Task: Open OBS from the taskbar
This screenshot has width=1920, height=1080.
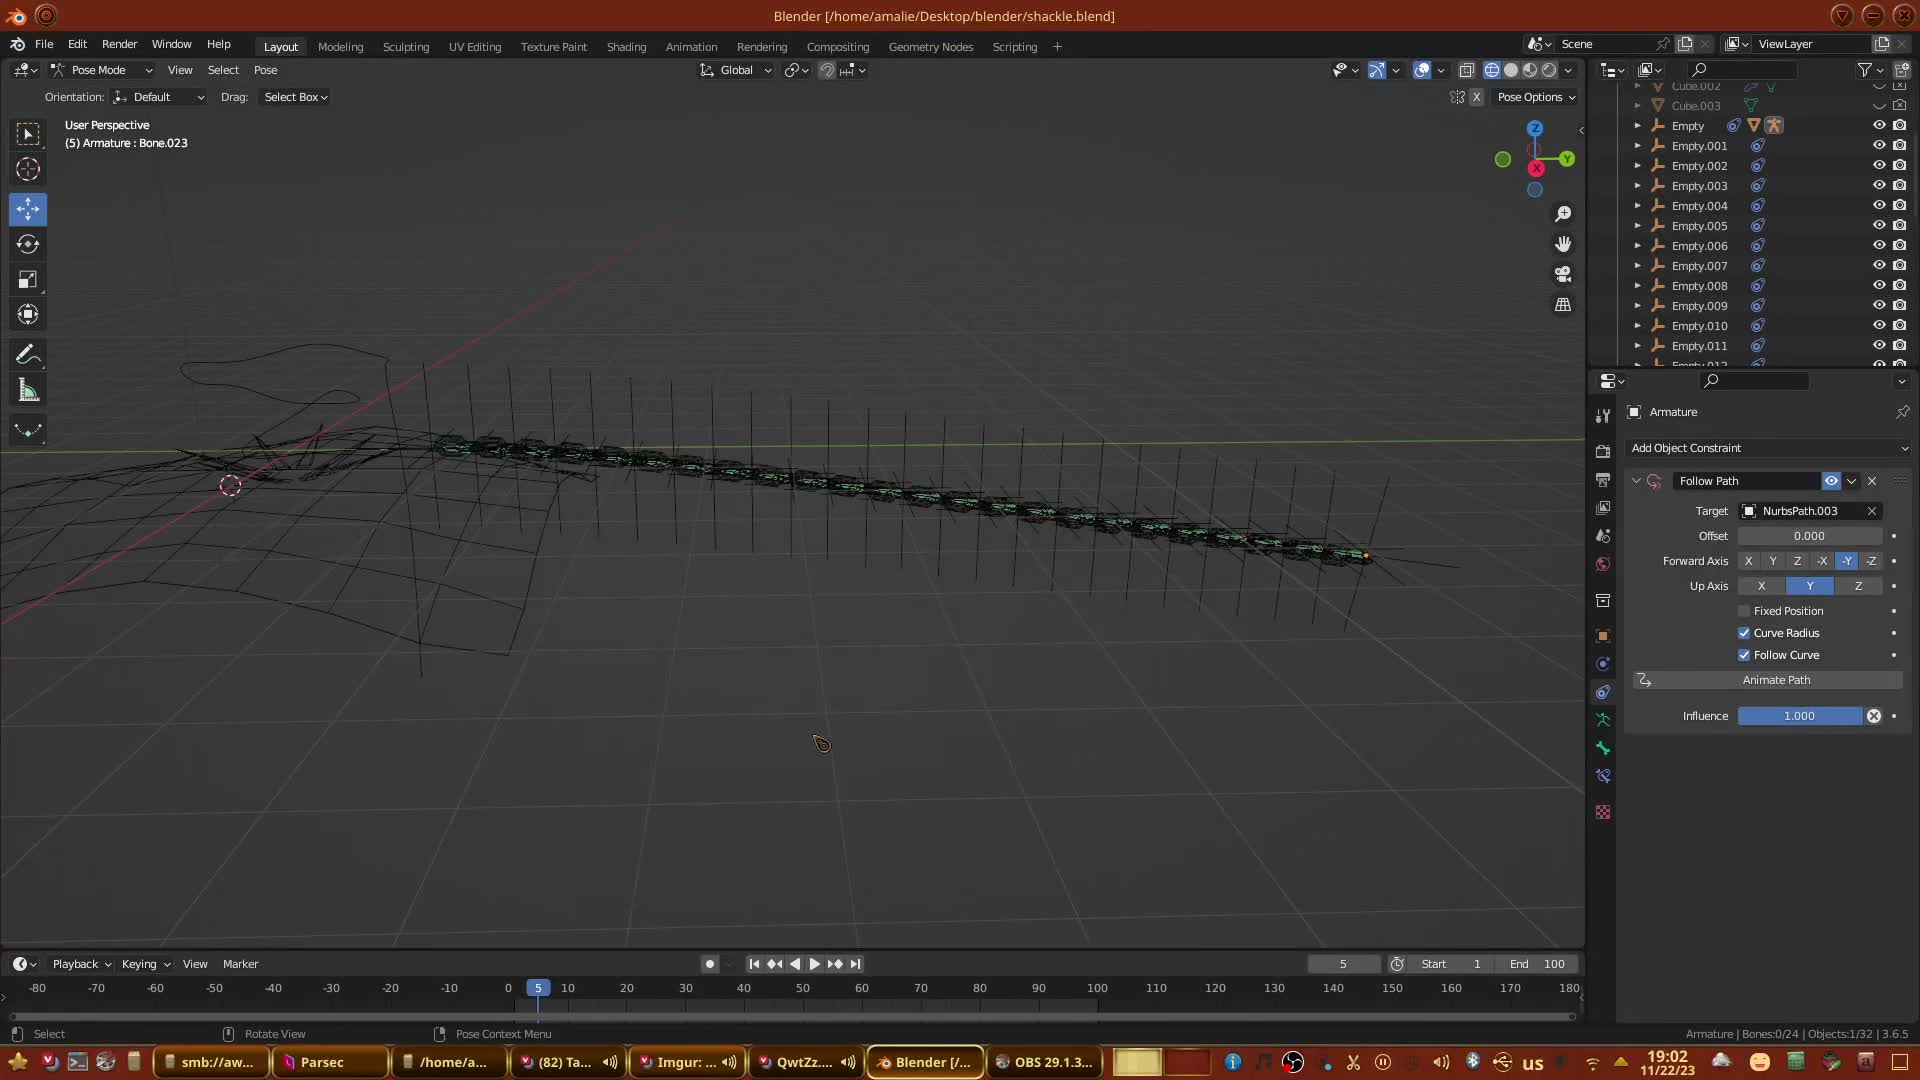Action: (x=1044, y=1062)
